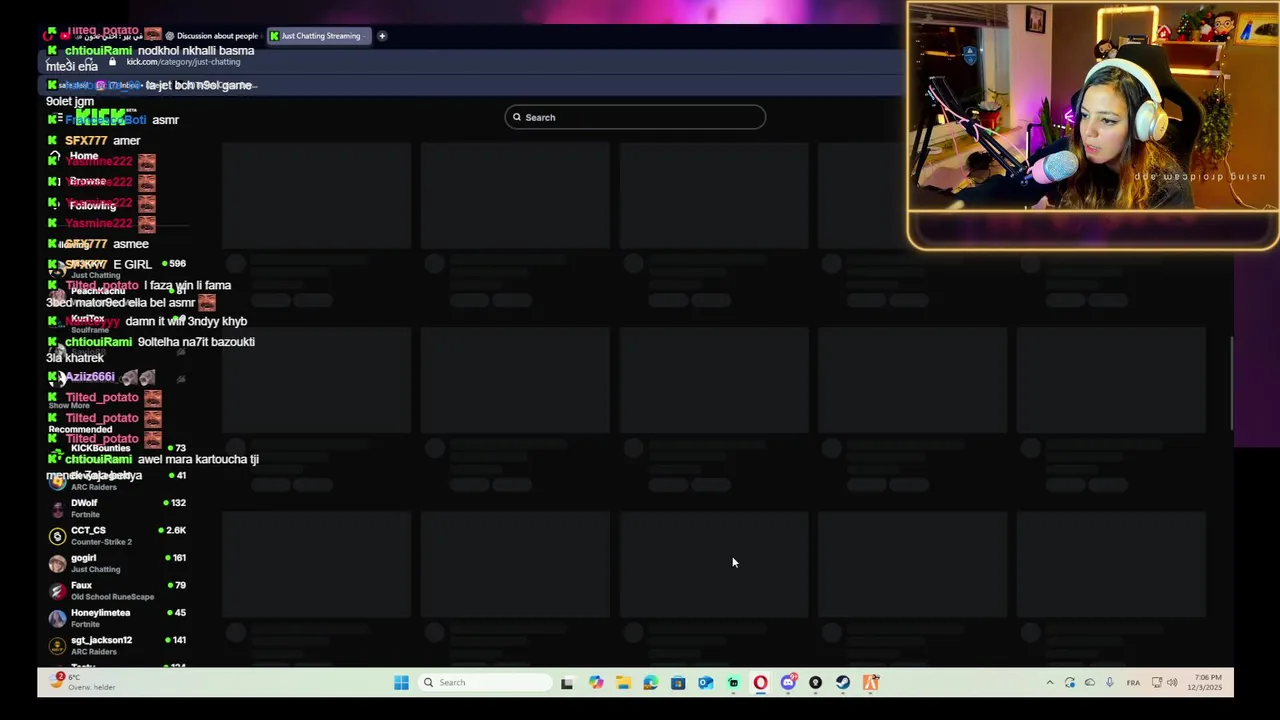
Task: Click the kick.com address bar
Action: tap(183, 62)
